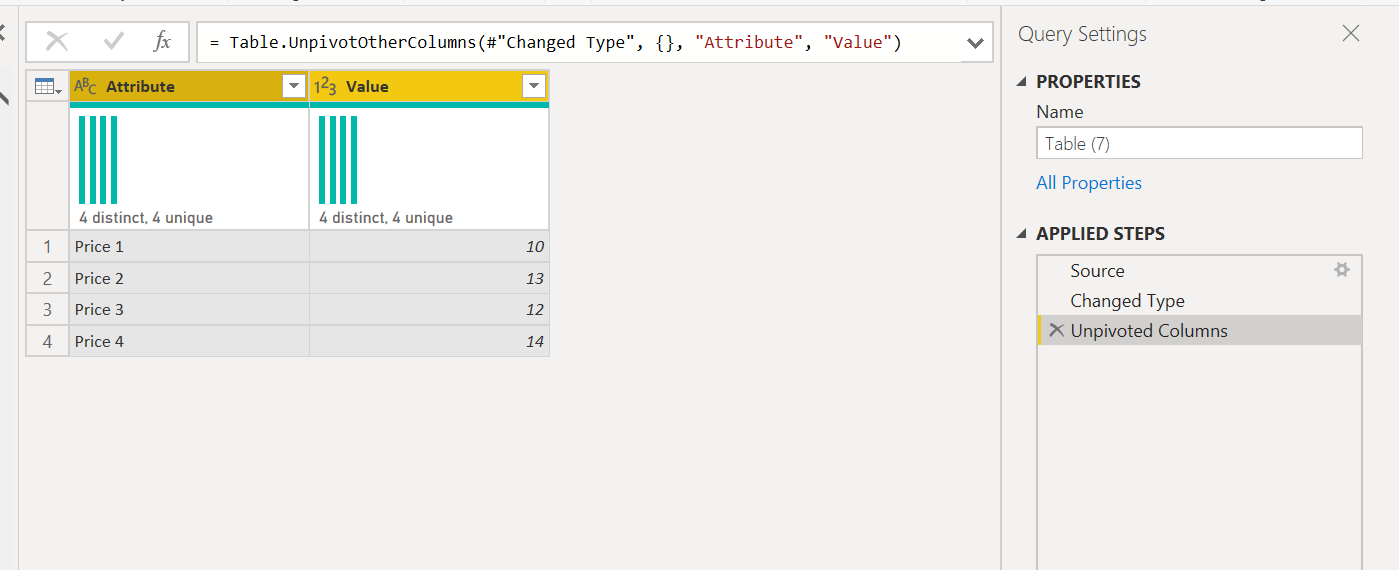Open the table menu icon in grid corner
1399x570 pixels.
coord(47,87)
